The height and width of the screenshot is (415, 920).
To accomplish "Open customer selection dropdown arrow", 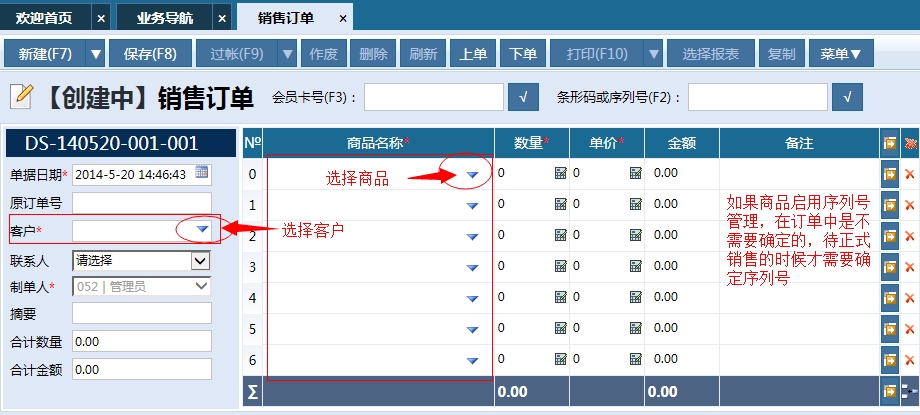I will (202, 230).
